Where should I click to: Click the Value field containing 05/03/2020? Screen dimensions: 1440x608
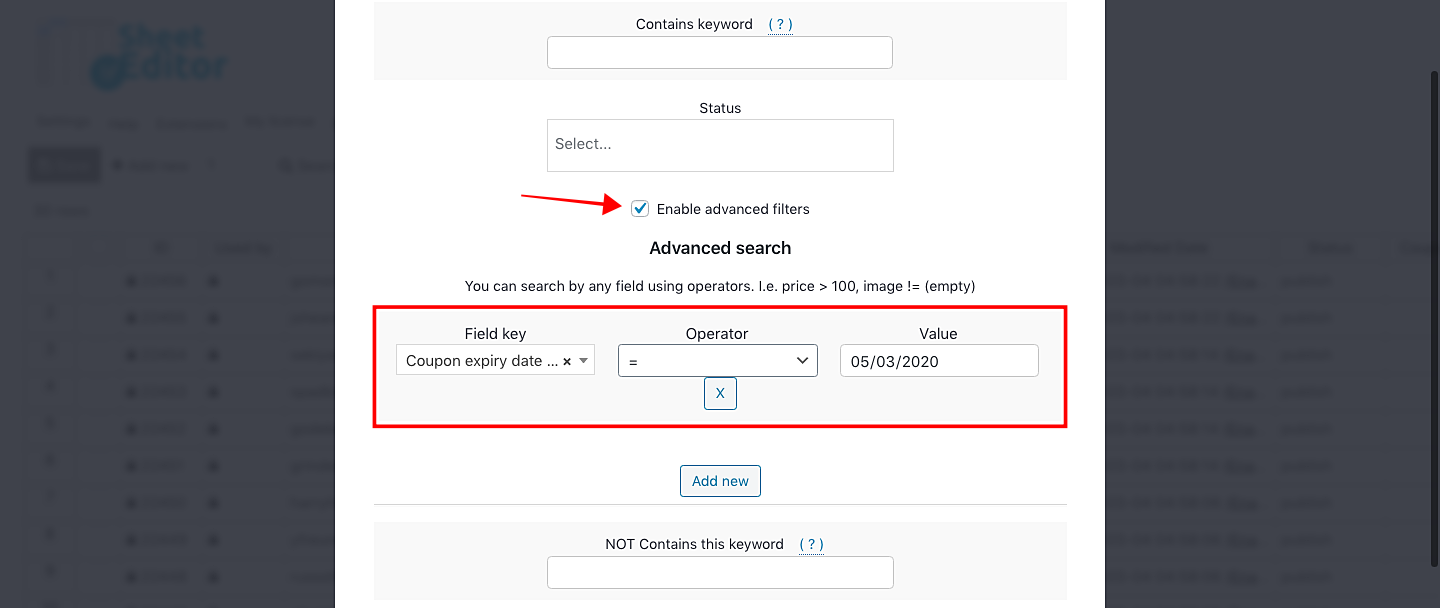pos(939,361)
